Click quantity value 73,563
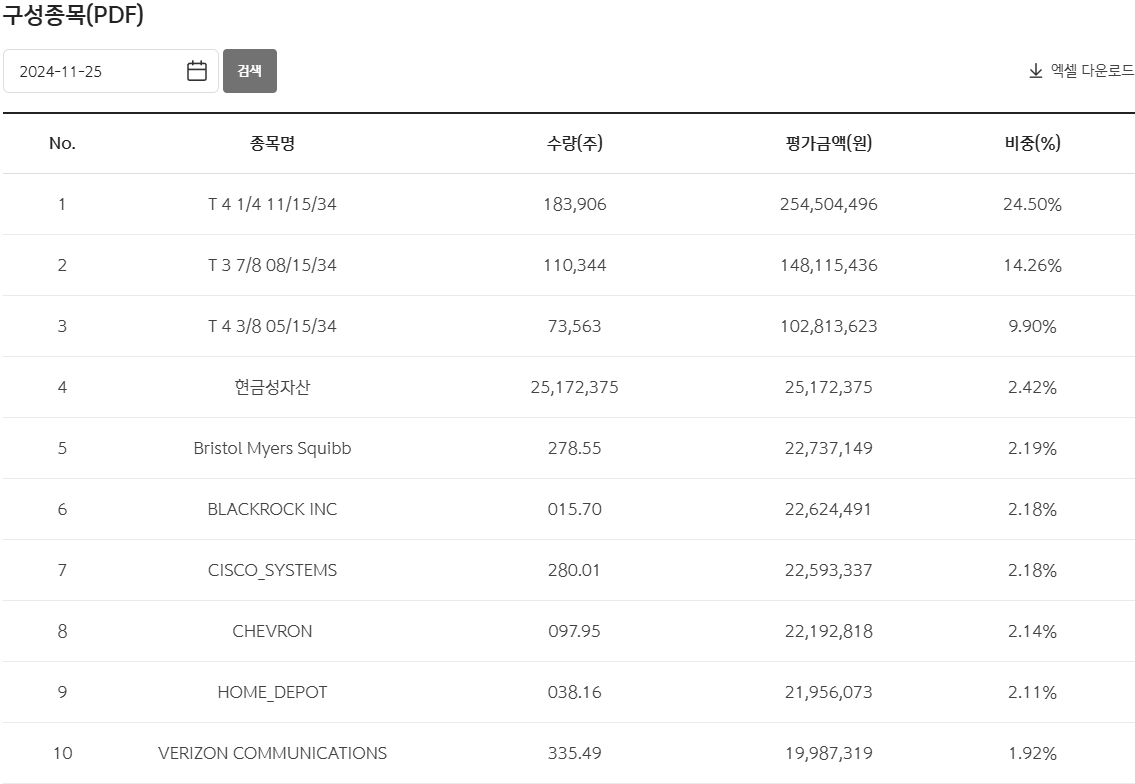Screen dimensions: 1135x784 pos(575,326)
